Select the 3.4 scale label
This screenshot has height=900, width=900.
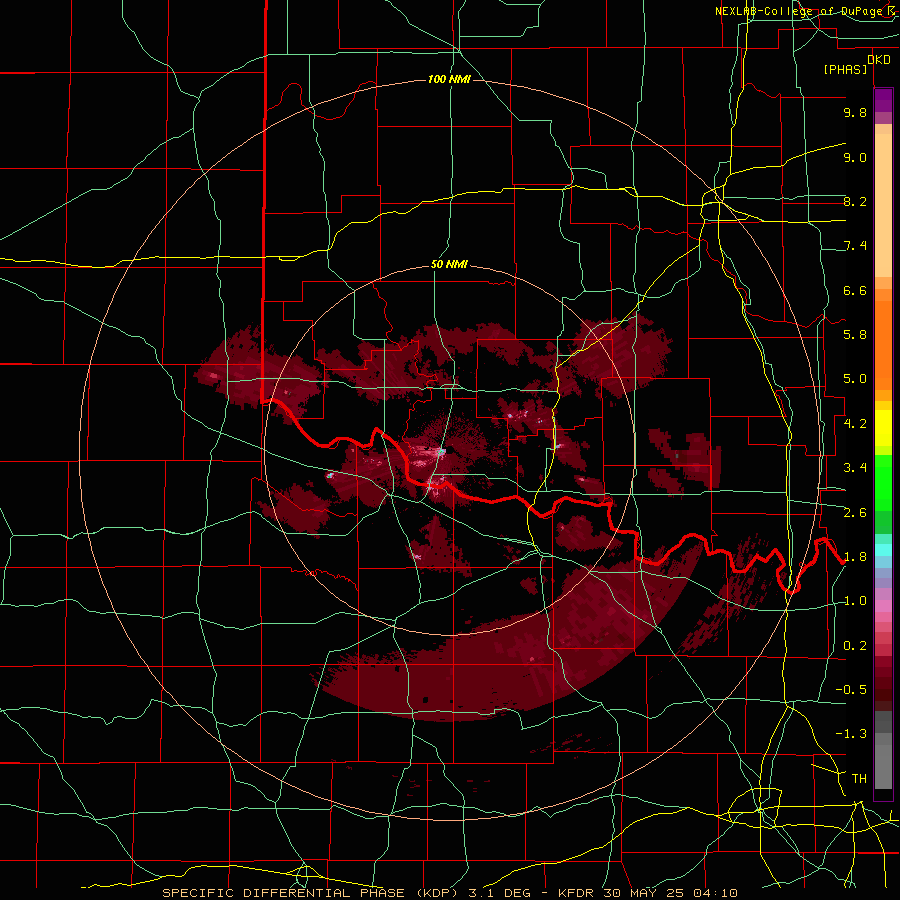click(855, 468)
